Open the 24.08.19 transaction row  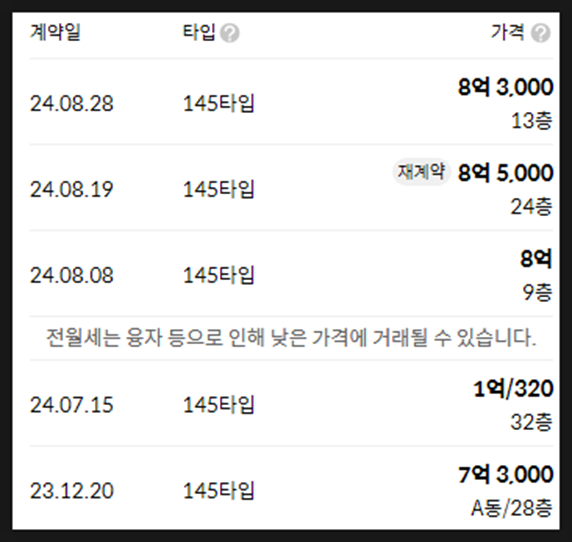point(291,188)
